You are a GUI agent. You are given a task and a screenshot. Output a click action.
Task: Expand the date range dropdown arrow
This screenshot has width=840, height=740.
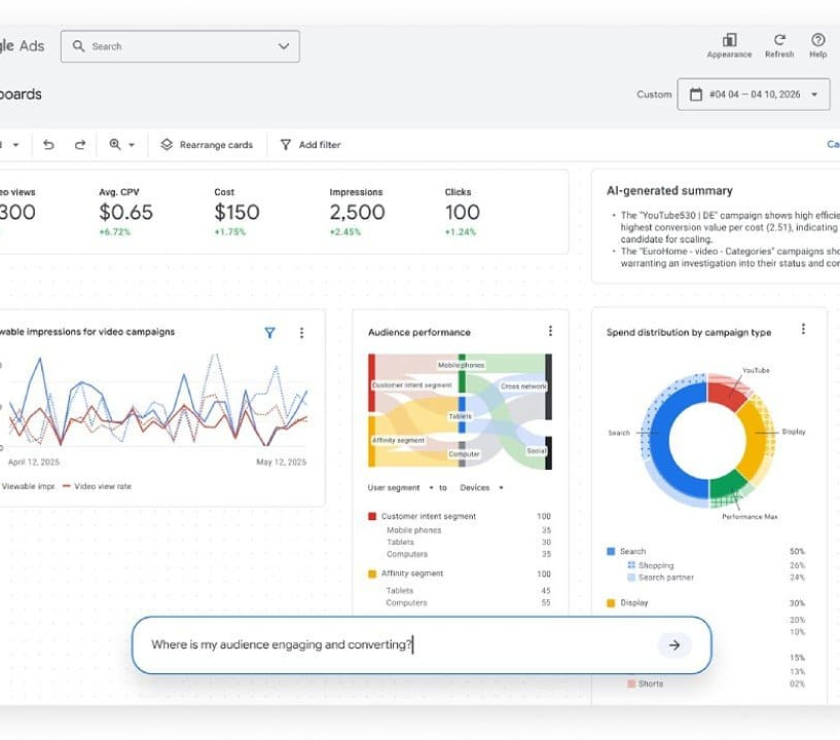tap(814, 94)
